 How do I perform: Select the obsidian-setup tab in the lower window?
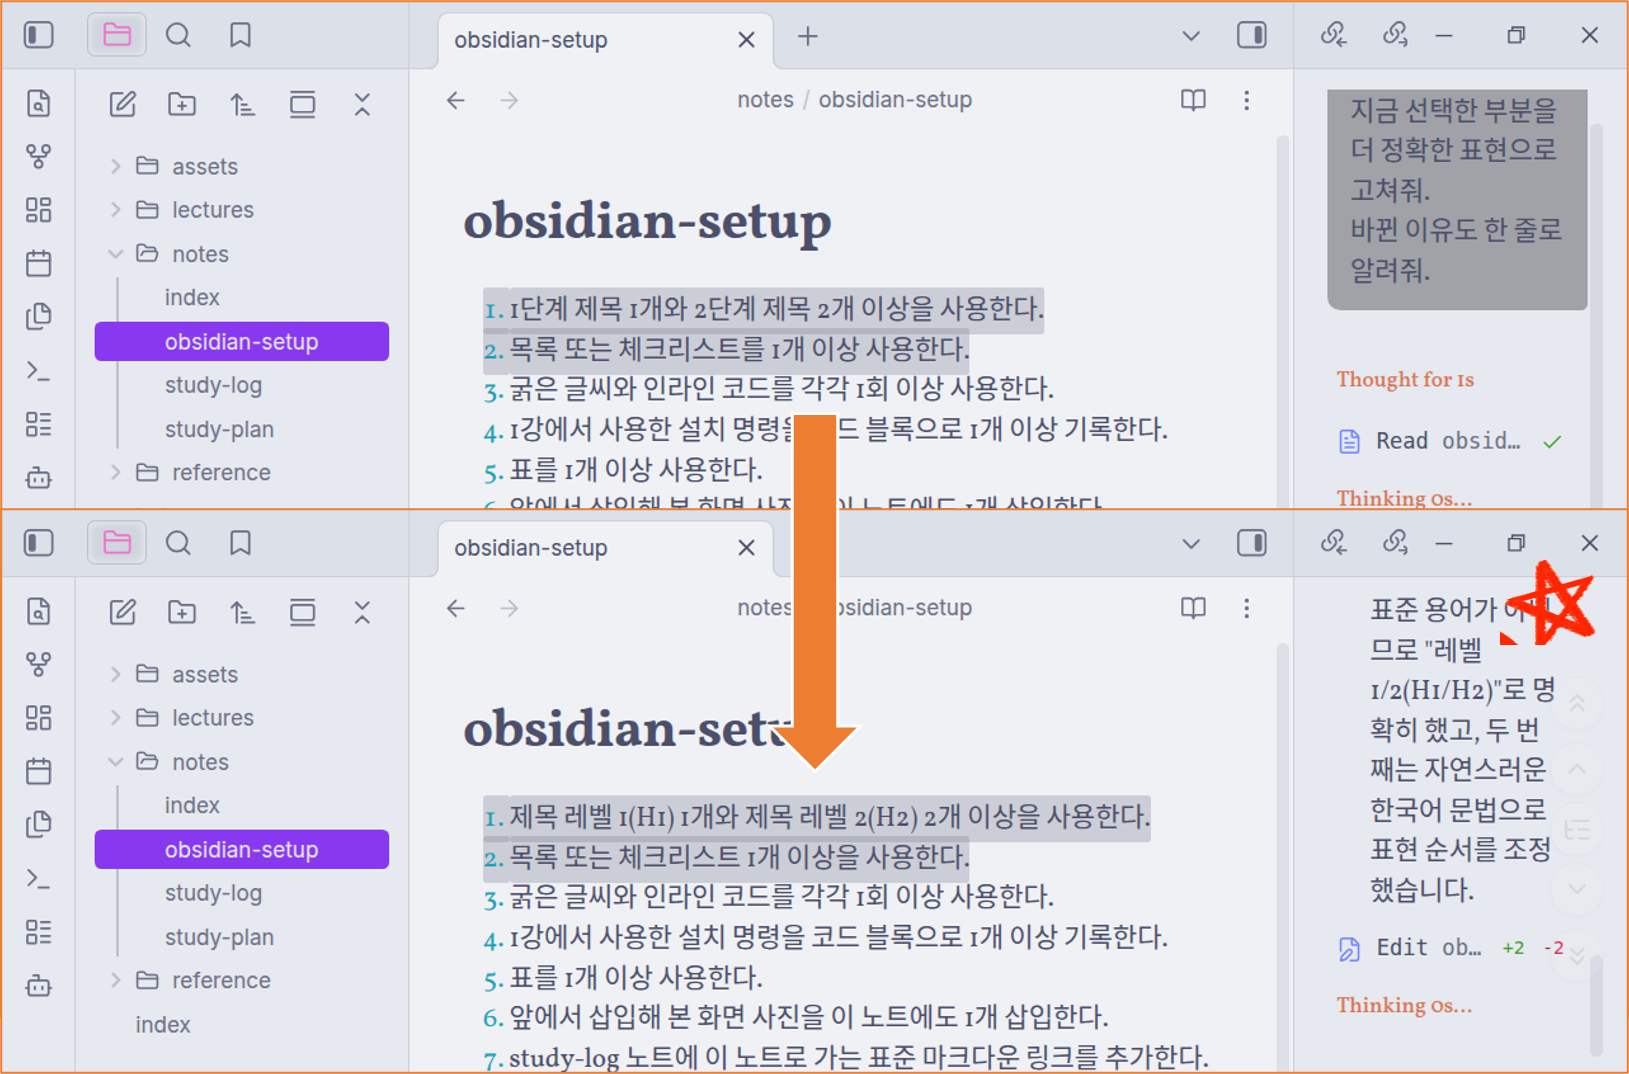[605, 548]
